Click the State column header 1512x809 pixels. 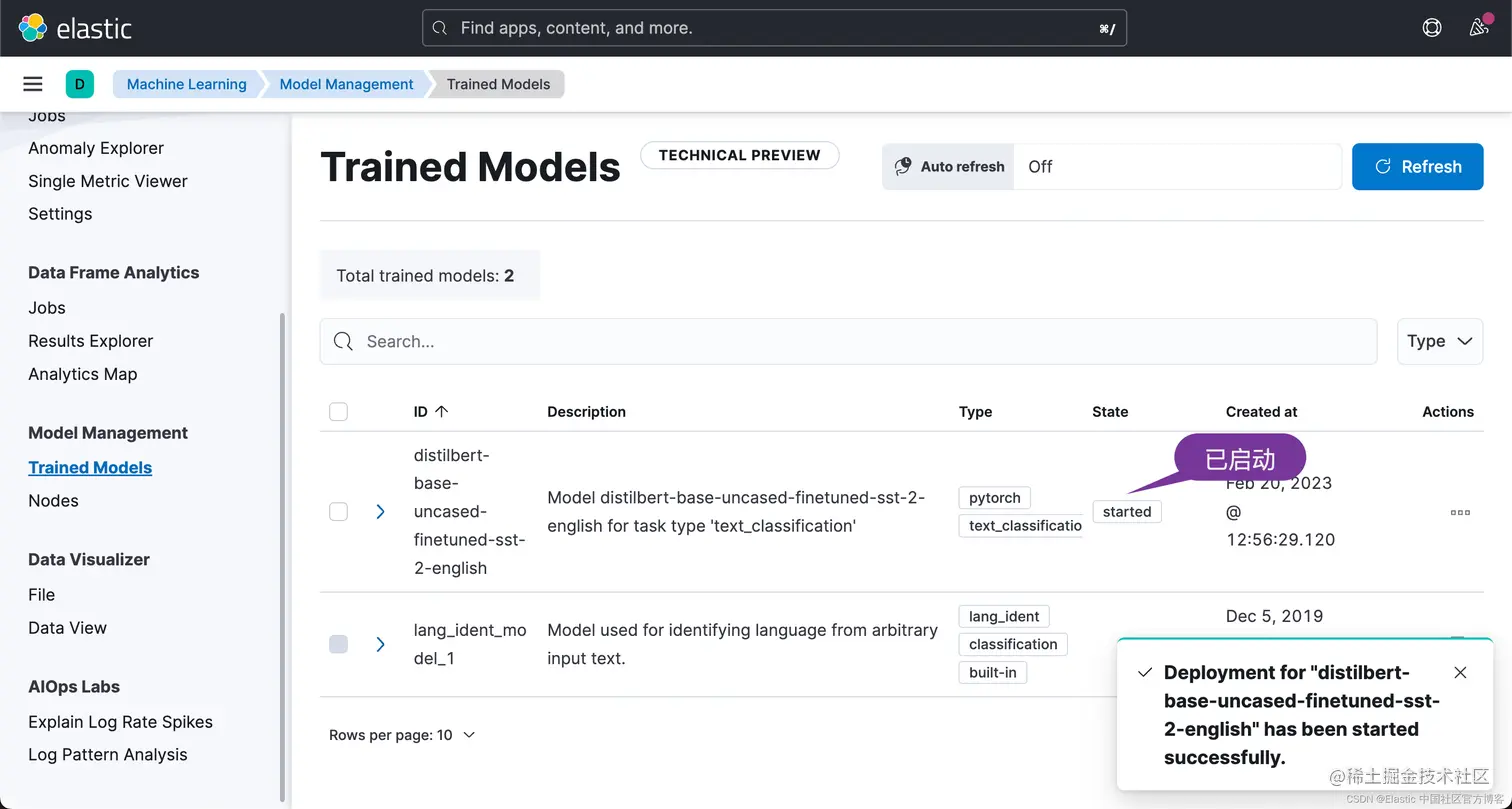coord(1110,412)
